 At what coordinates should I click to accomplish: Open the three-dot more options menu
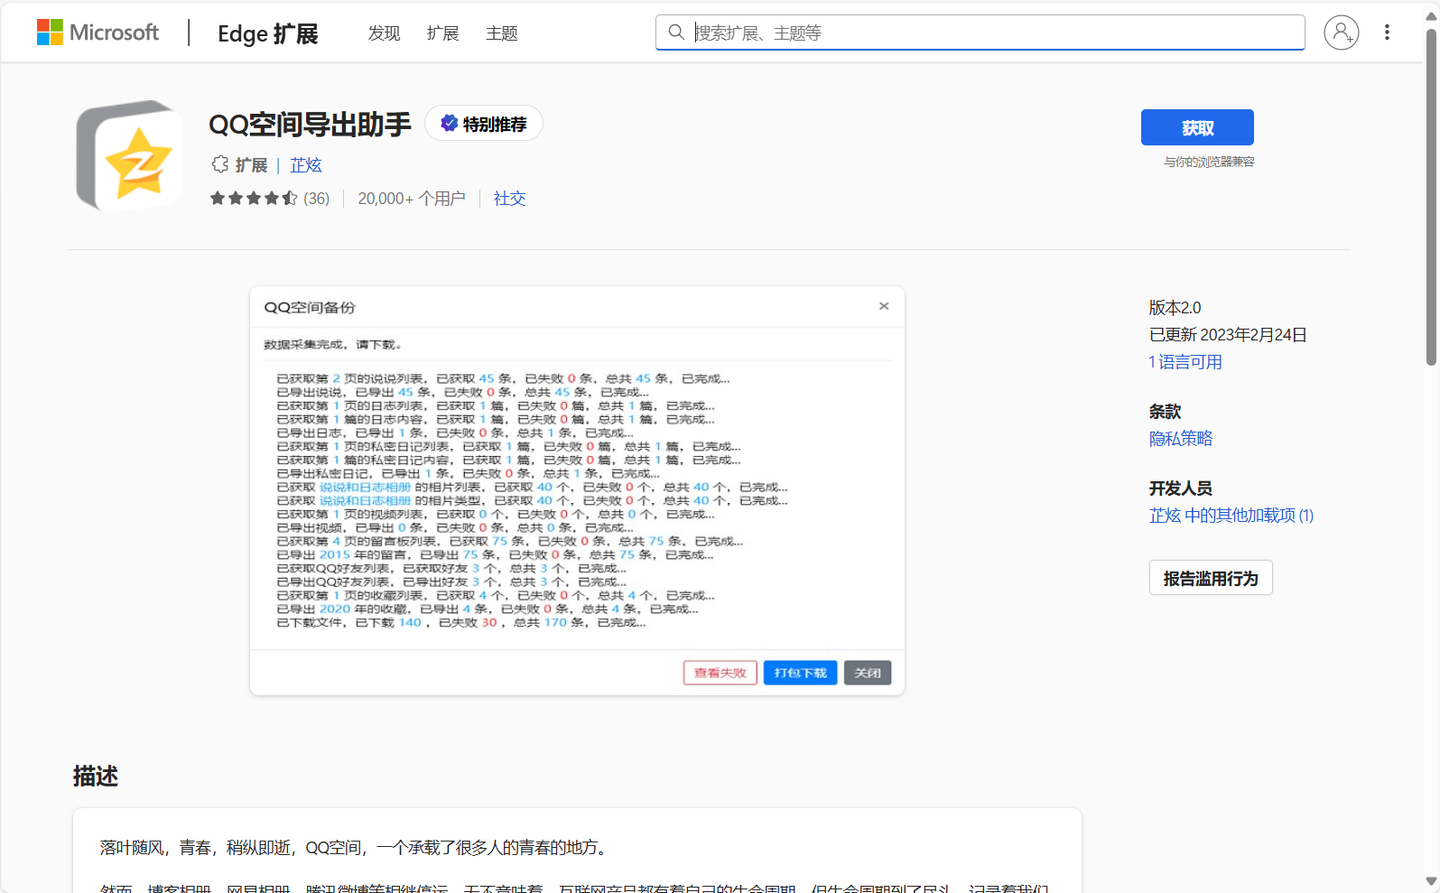coord(1387,33)
